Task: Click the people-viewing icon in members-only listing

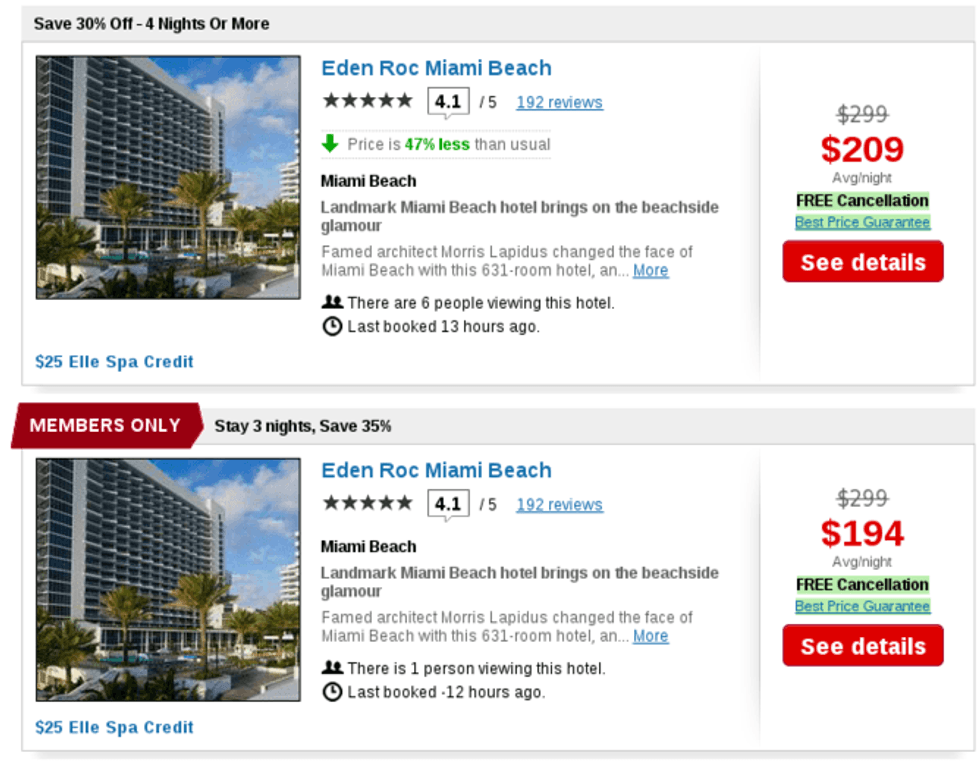Action: click(x=332, y=668)
